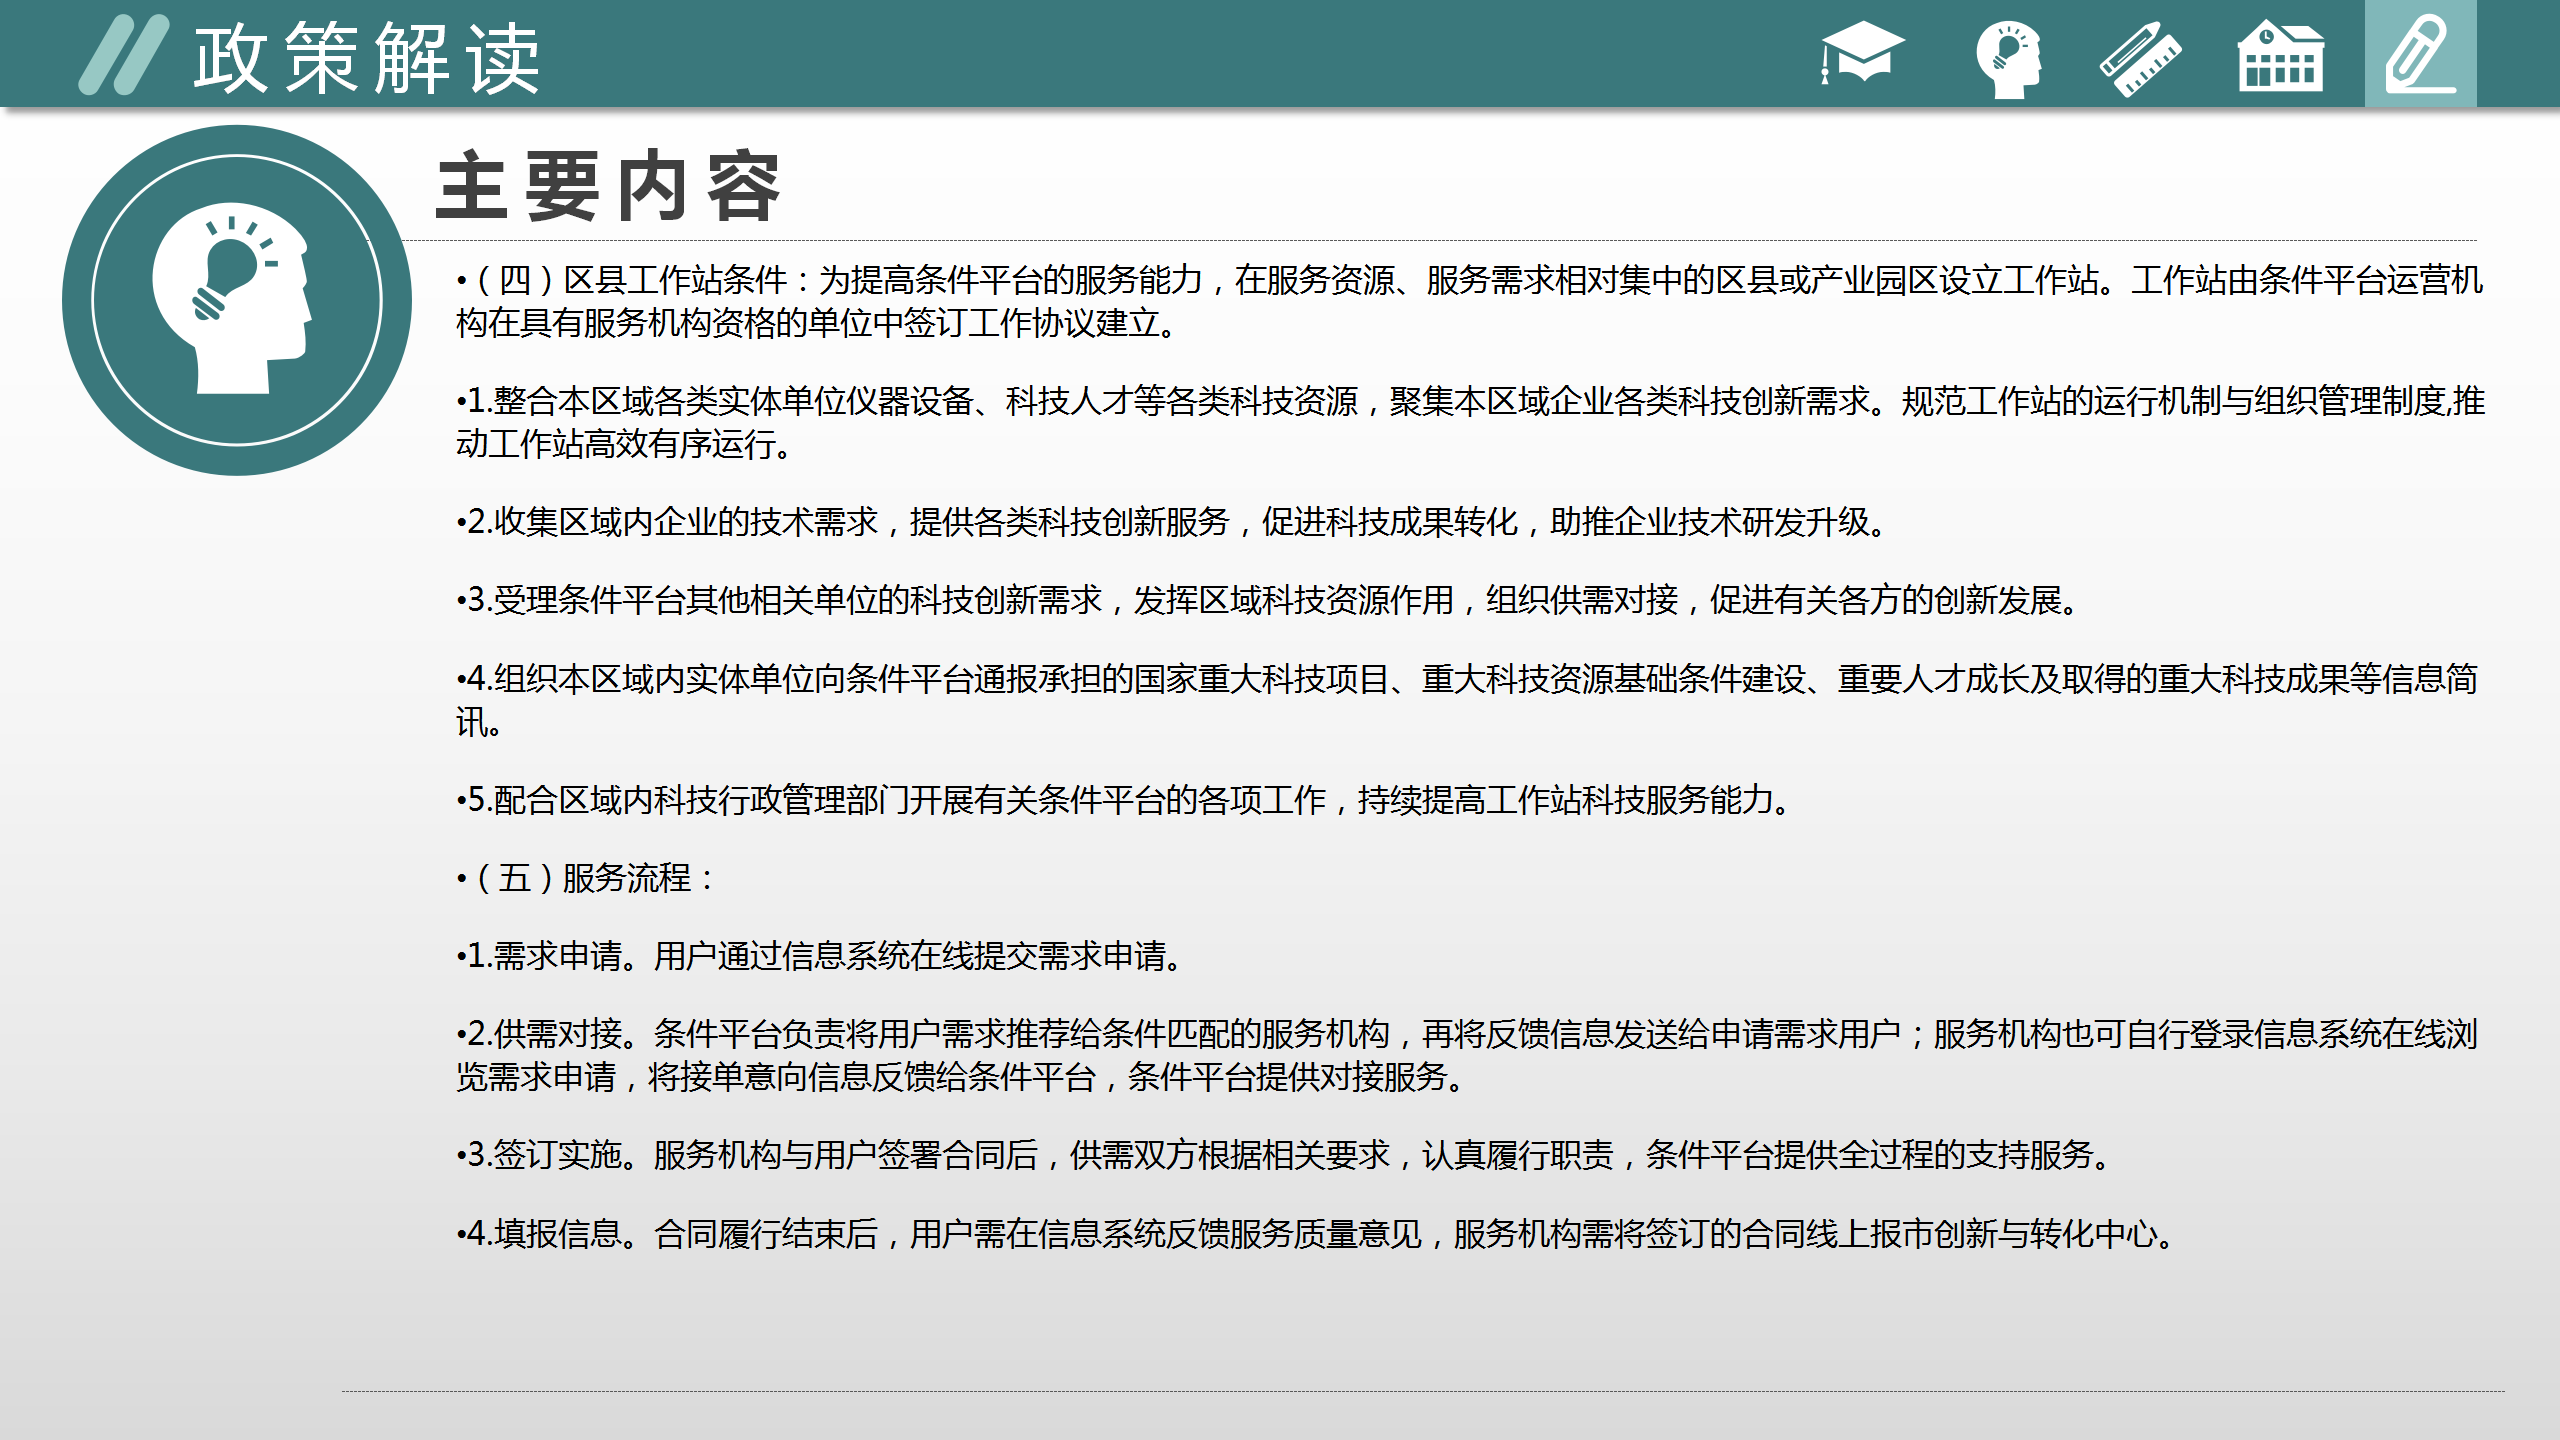Screen dimensions: 2560x1440
Task: Click the large circular lightbulb head graphic
Action: [237, 300]
